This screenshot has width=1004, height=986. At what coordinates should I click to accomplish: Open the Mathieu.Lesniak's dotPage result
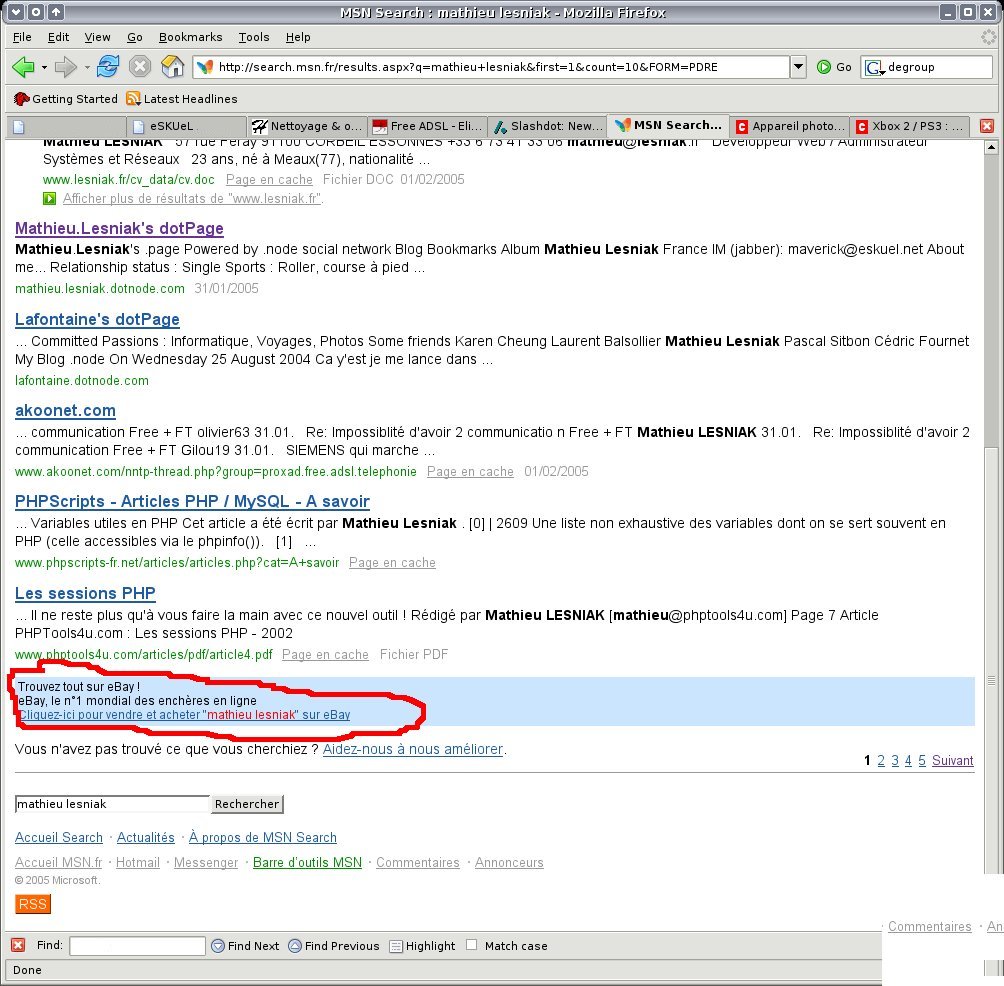(x=119, y=229)
